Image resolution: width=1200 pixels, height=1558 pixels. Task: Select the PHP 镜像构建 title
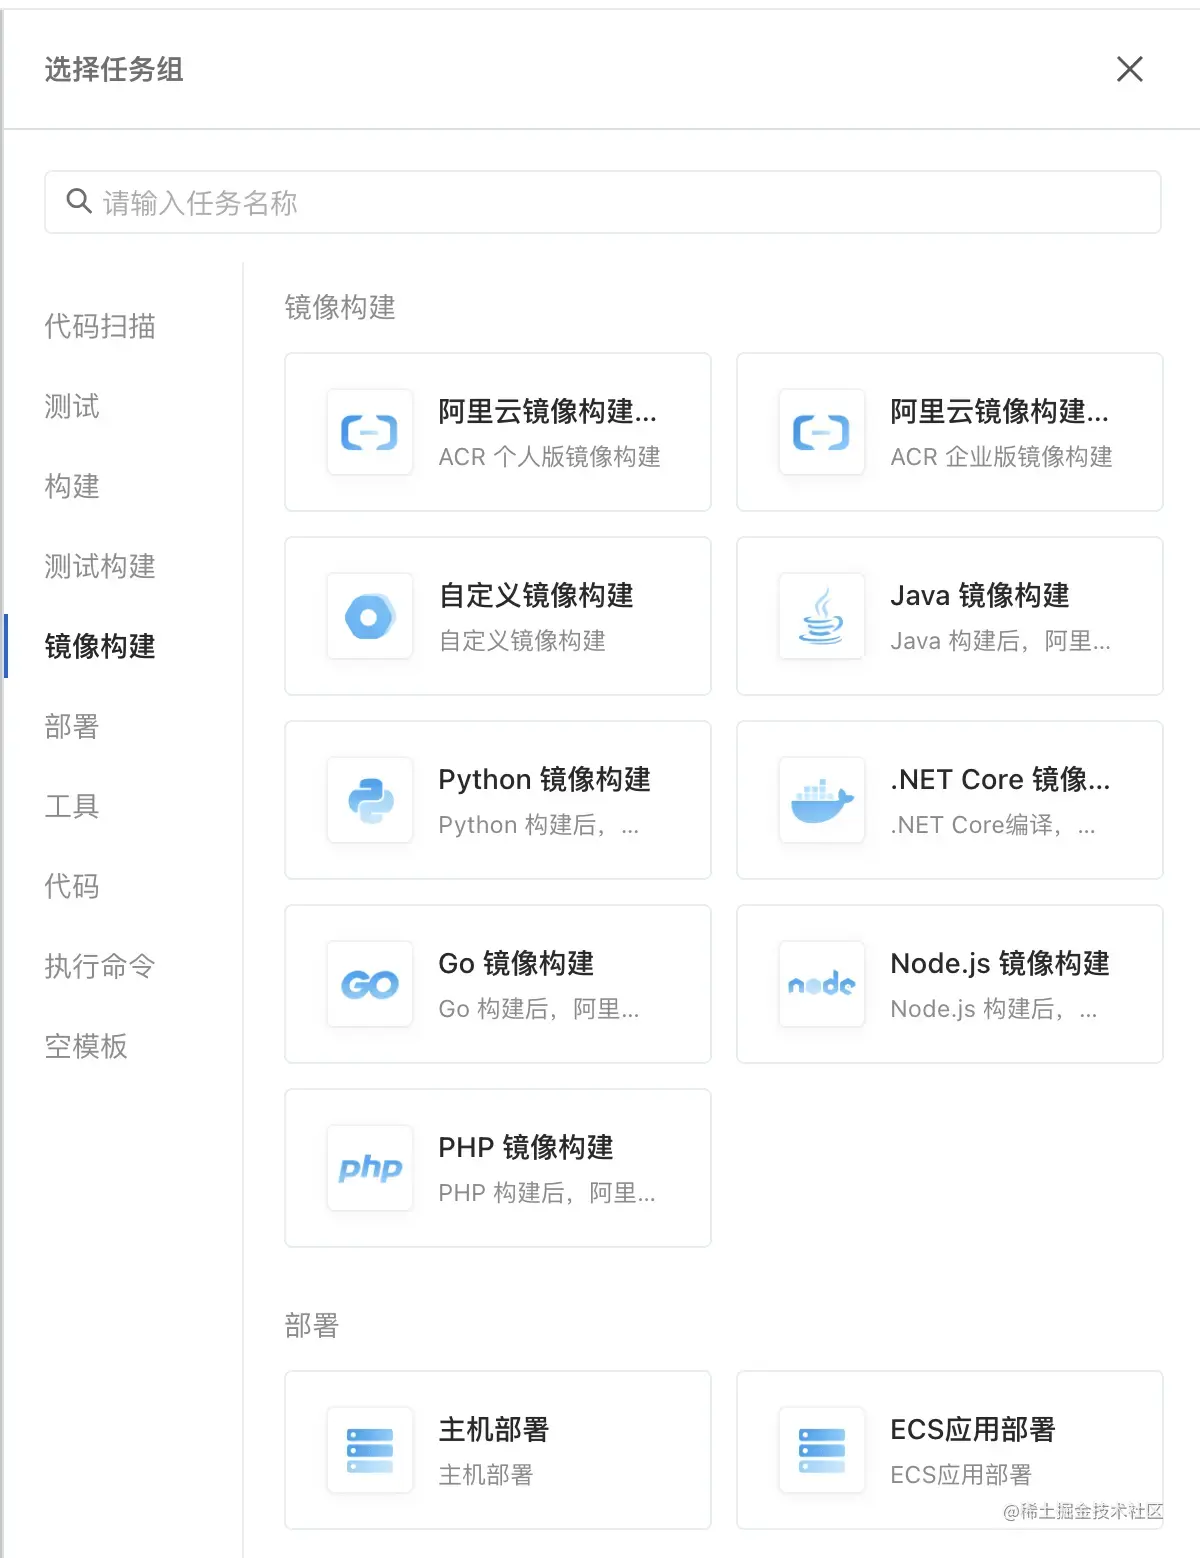pos(526,1147)
